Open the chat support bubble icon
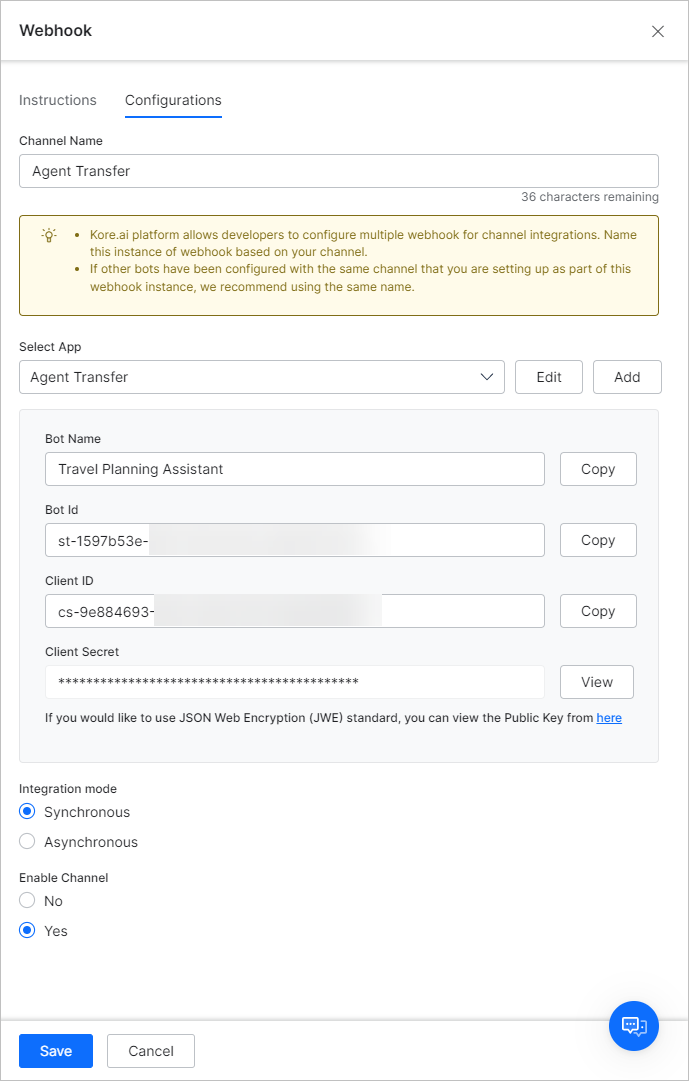Screen dimensions: 689x1081 (x=634, y=1026)
